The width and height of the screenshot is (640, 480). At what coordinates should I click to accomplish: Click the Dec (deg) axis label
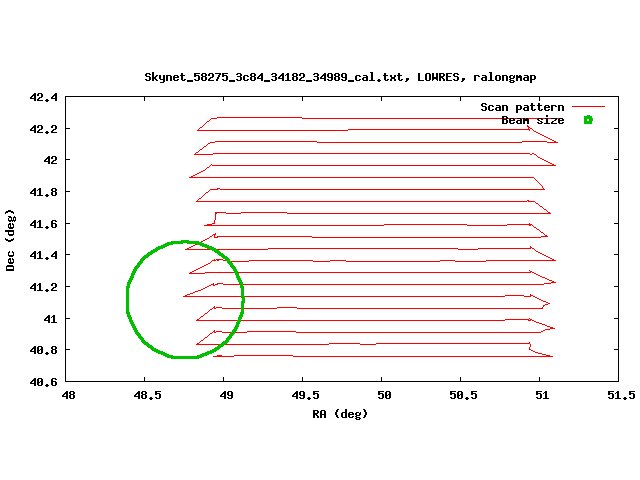pyautogui.click(x=10, y=240)
